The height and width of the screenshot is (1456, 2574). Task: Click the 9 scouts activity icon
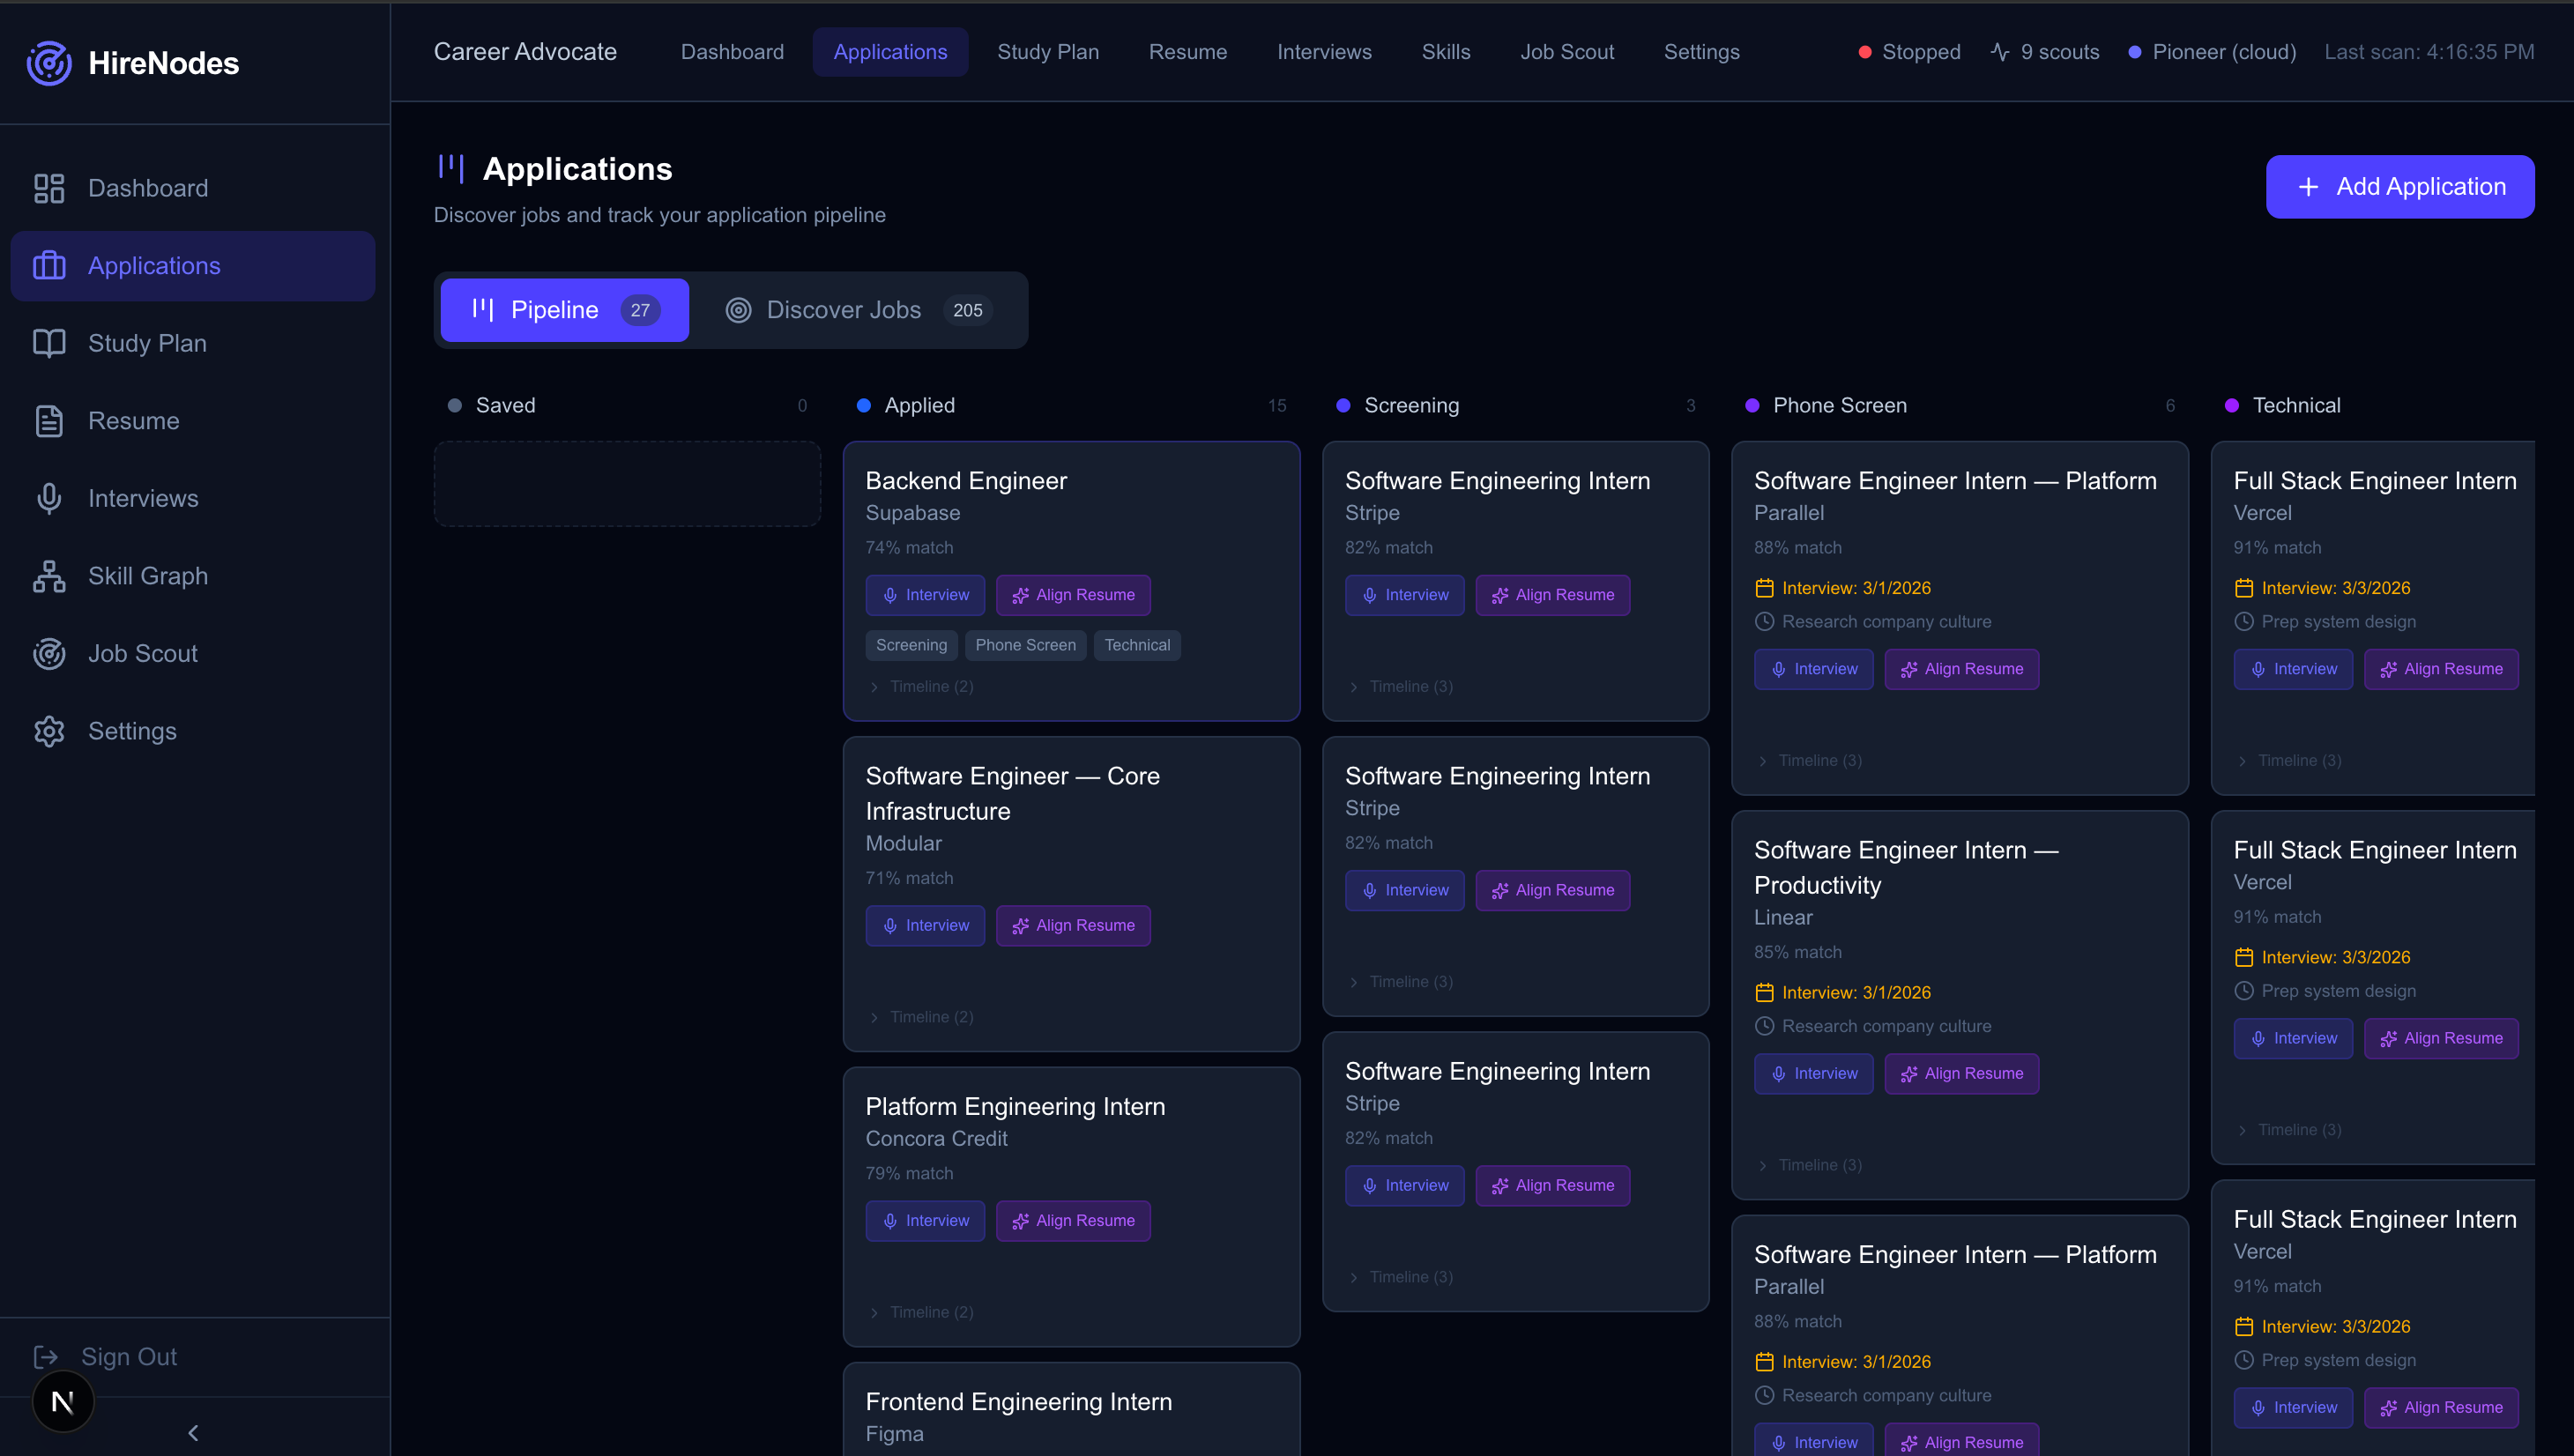click(x=2000, y=52)
